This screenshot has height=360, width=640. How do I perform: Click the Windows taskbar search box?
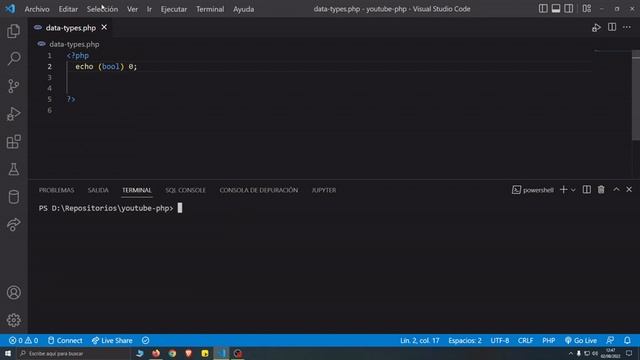(x=73, y=353)
